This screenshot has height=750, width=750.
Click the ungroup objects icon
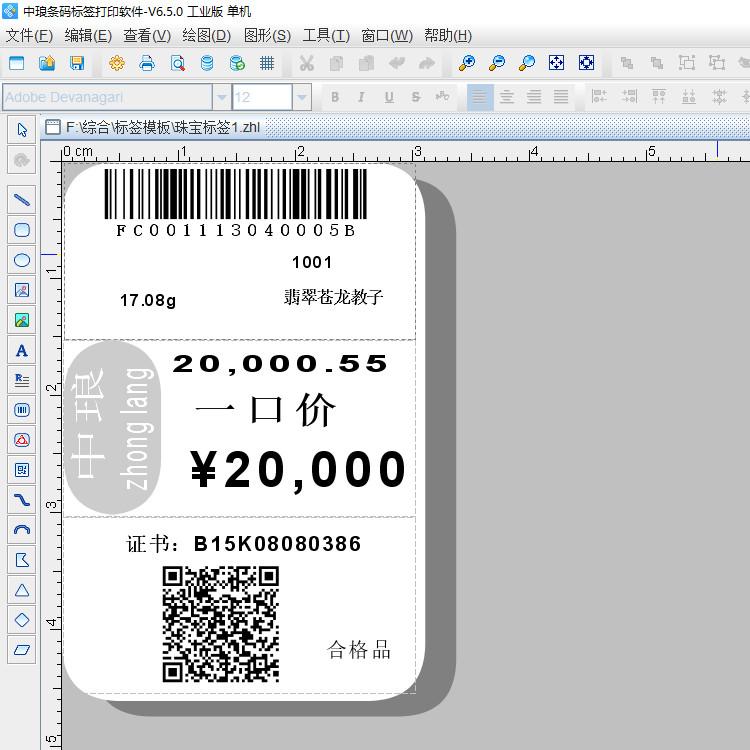717,63
